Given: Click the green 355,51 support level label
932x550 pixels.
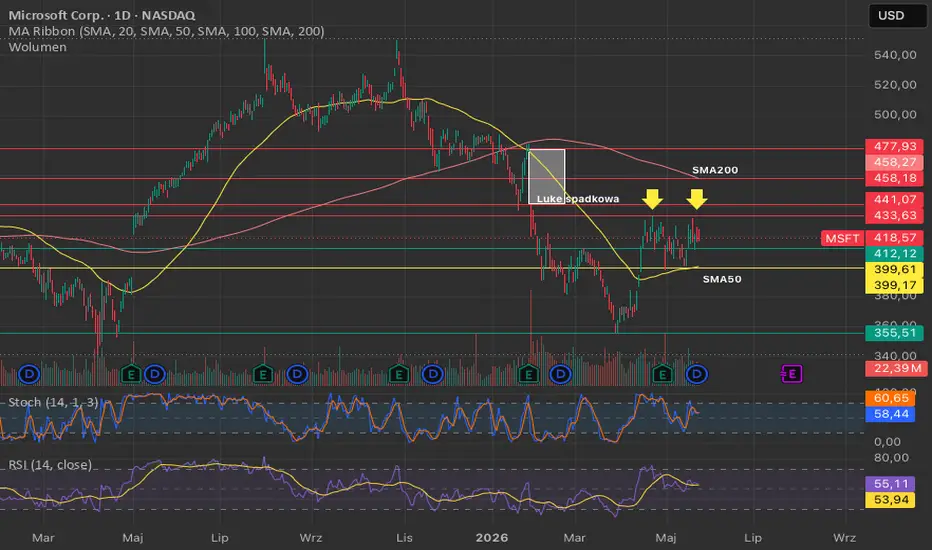Looking at the screenshot, I should (895, 333).
